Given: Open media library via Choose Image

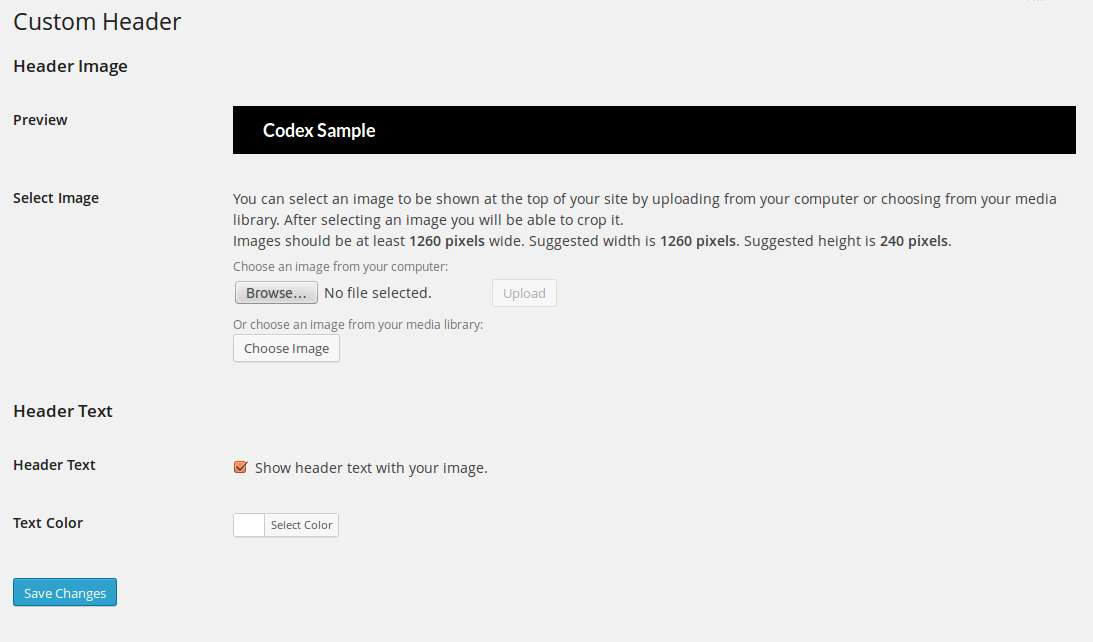Looking at the screenshot, I should [x=286, y=349].
